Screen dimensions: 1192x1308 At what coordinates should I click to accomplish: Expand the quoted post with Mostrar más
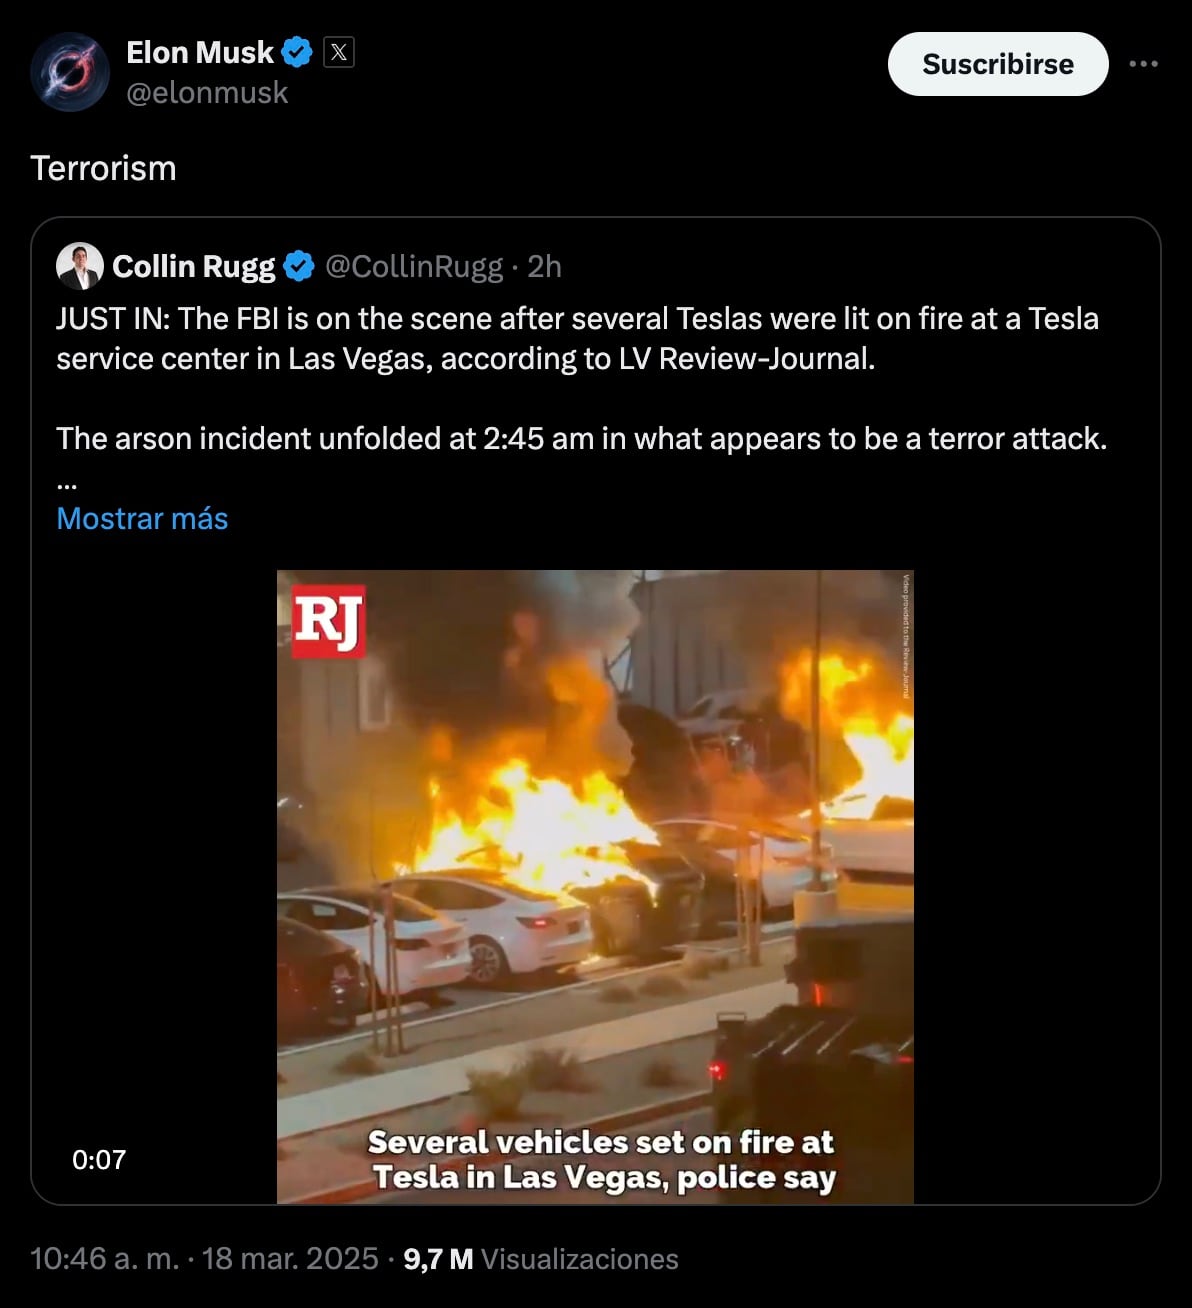tap(142, 518)
